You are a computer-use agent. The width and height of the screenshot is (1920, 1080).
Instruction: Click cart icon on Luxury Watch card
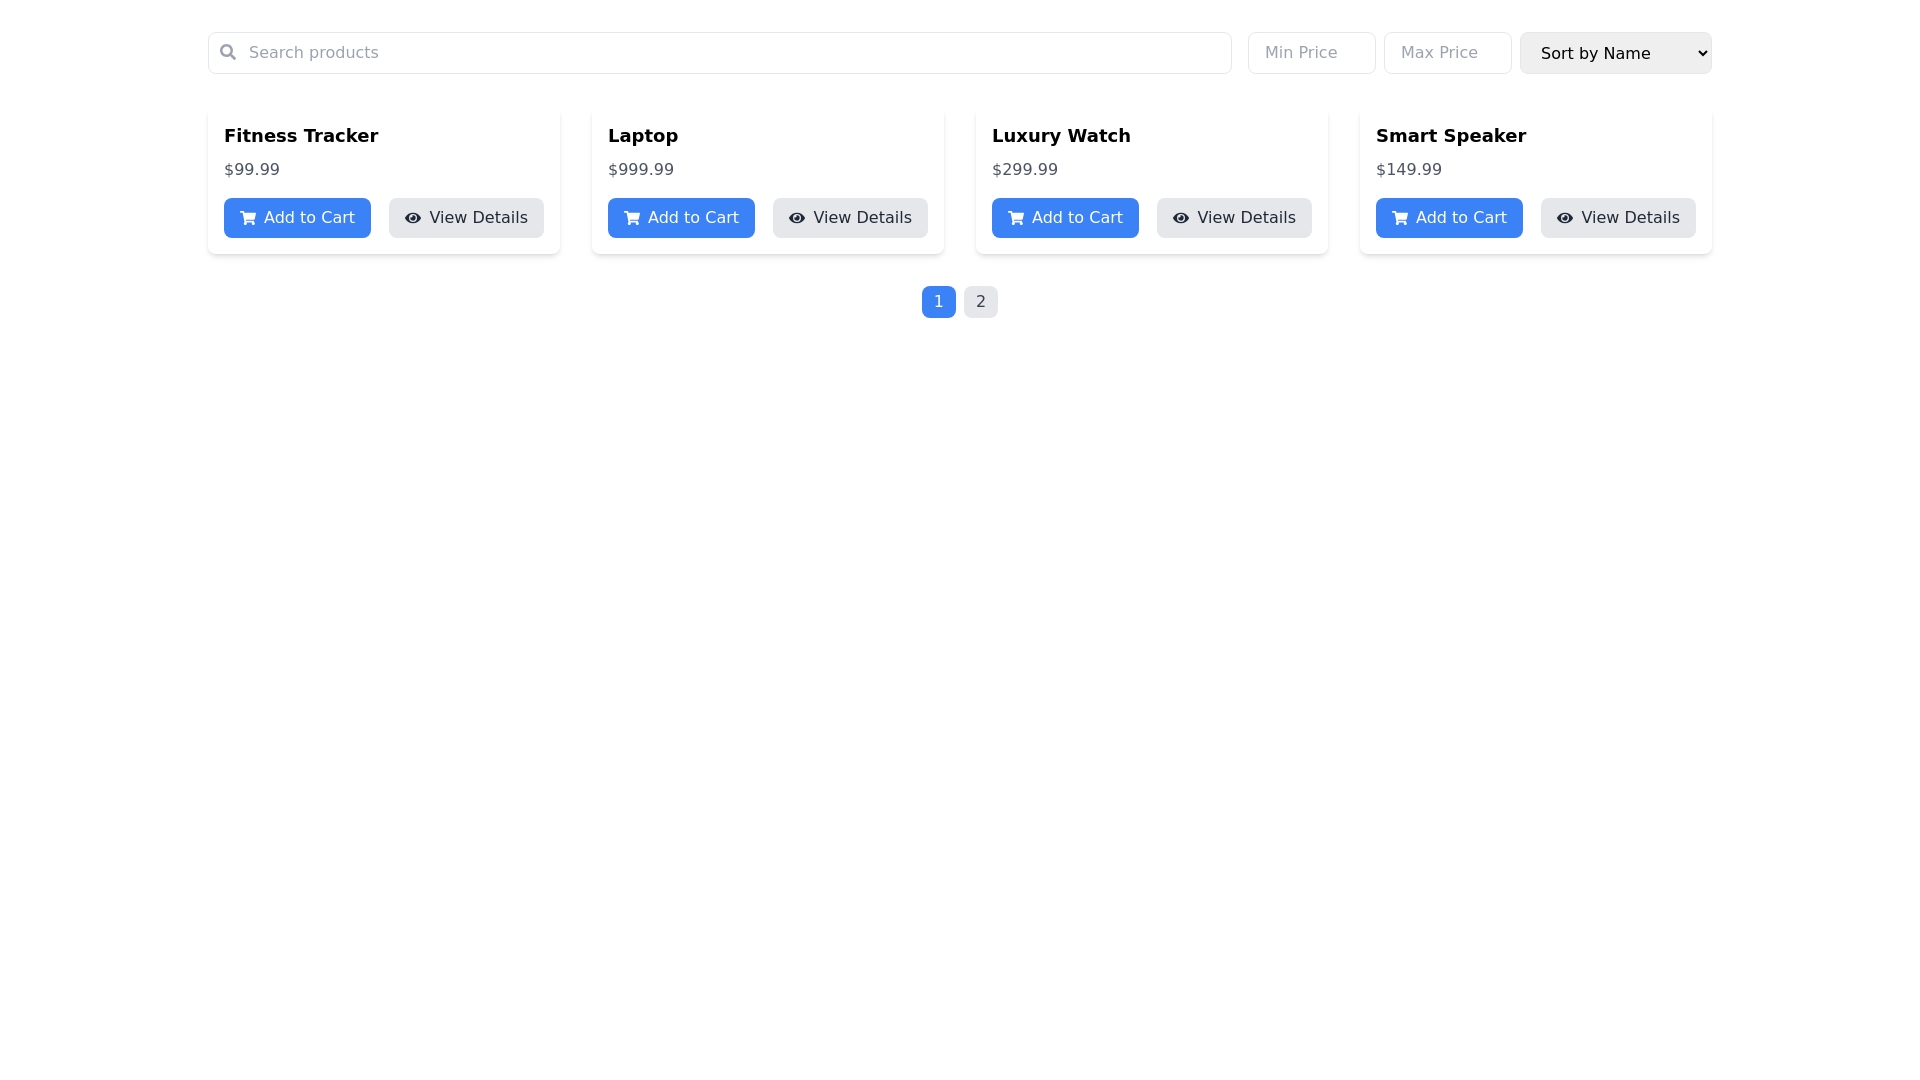click(x=1016, y=218)
